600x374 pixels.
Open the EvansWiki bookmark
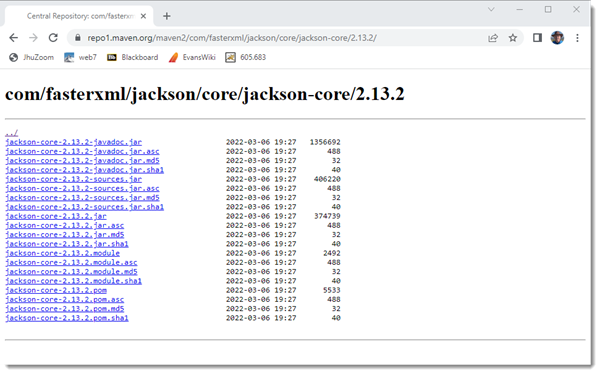point(192,57)
